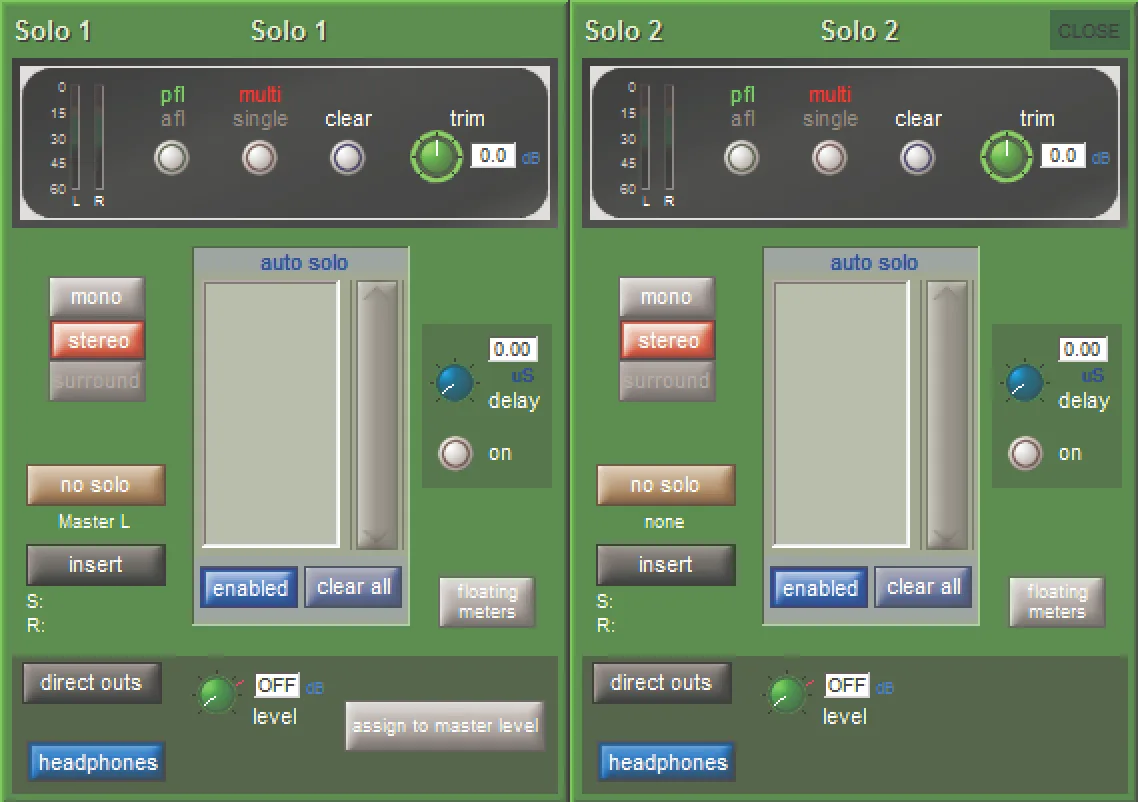Screen dimensions: 1138x802
Task: Select mono mode in Solo 1
Action: tap(97, 297)
